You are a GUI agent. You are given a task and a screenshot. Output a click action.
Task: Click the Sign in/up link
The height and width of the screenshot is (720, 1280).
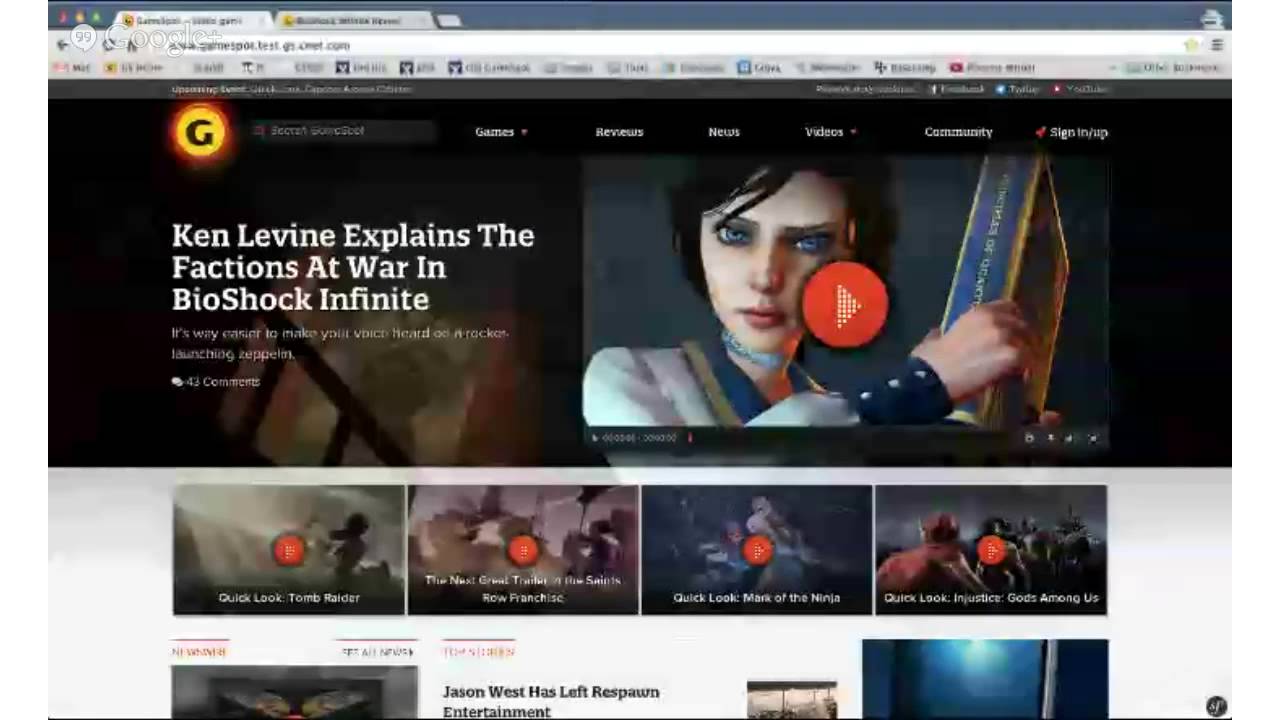tap(1079, 132)
